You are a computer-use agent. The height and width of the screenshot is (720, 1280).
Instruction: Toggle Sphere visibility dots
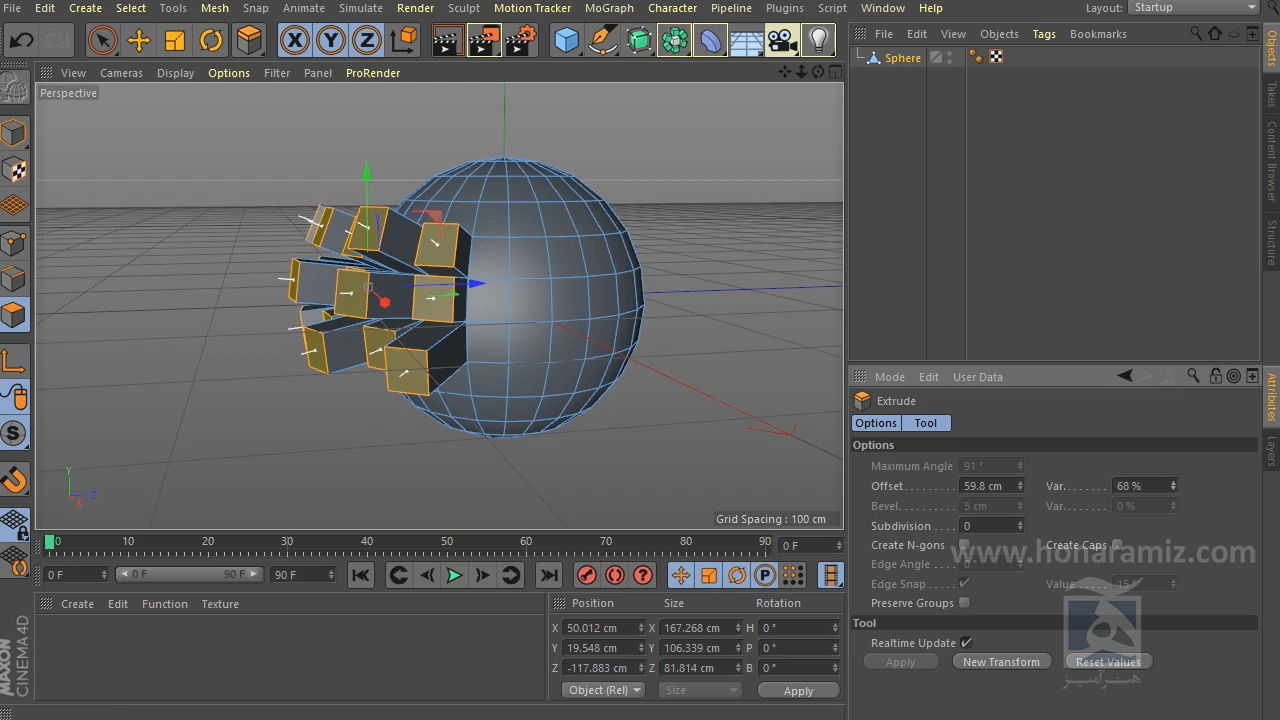949,57
